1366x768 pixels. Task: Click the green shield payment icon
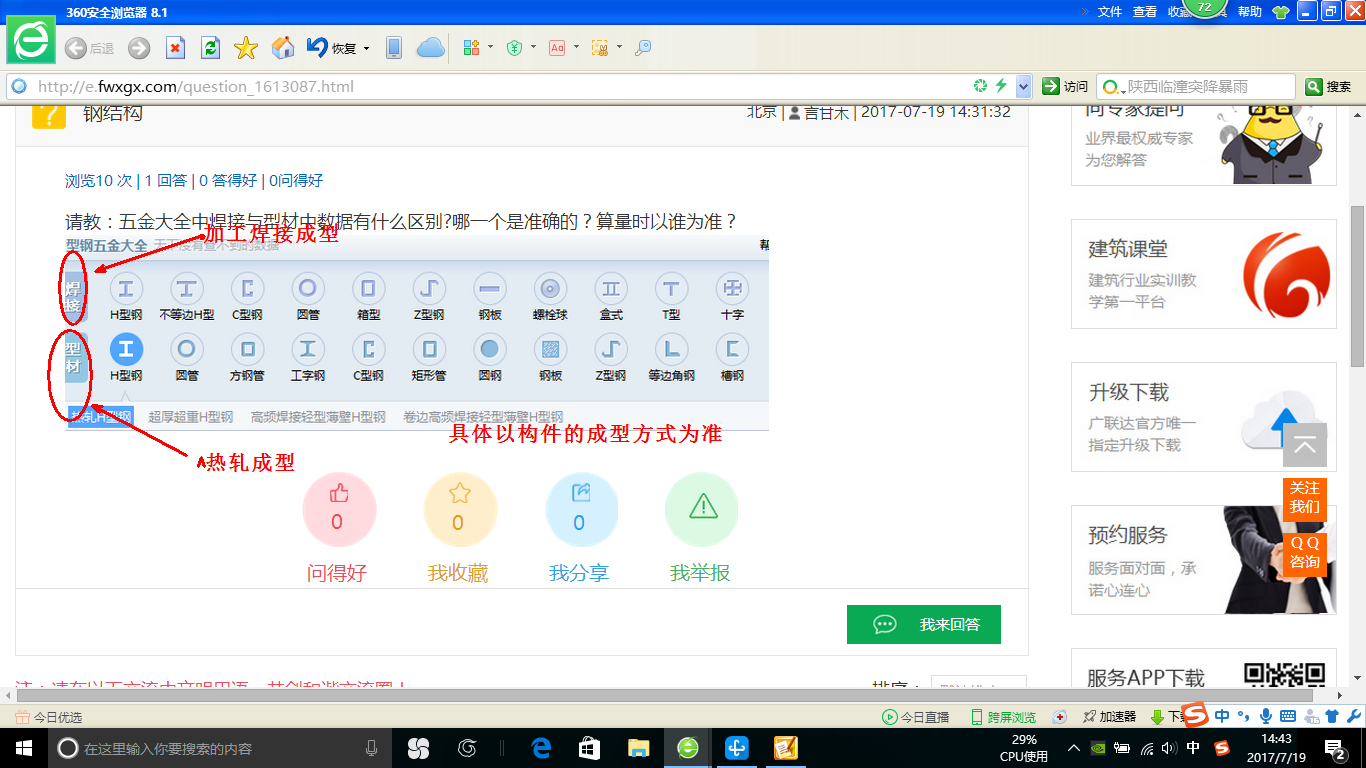514,47
